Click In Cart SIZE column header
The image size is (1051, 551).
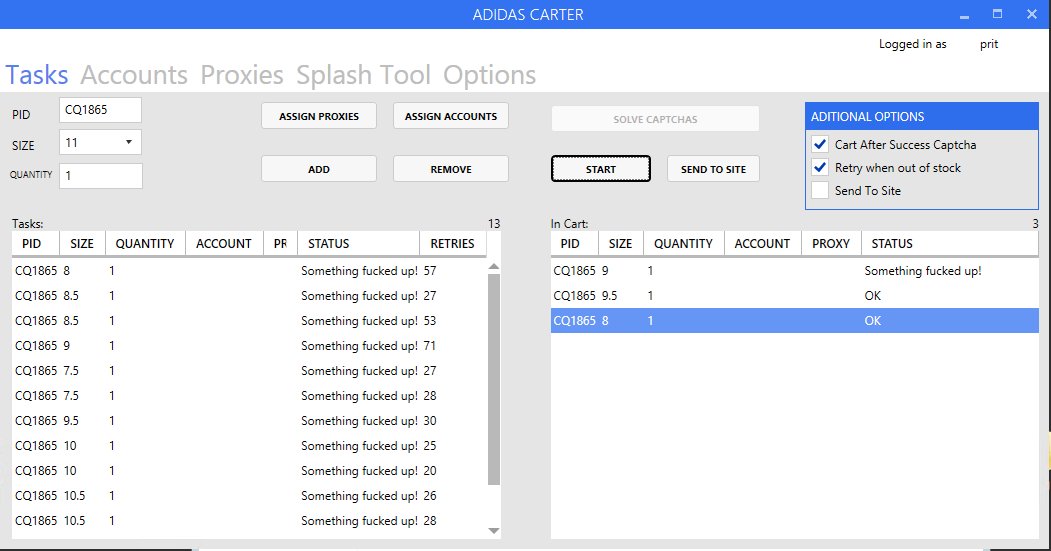621,243
